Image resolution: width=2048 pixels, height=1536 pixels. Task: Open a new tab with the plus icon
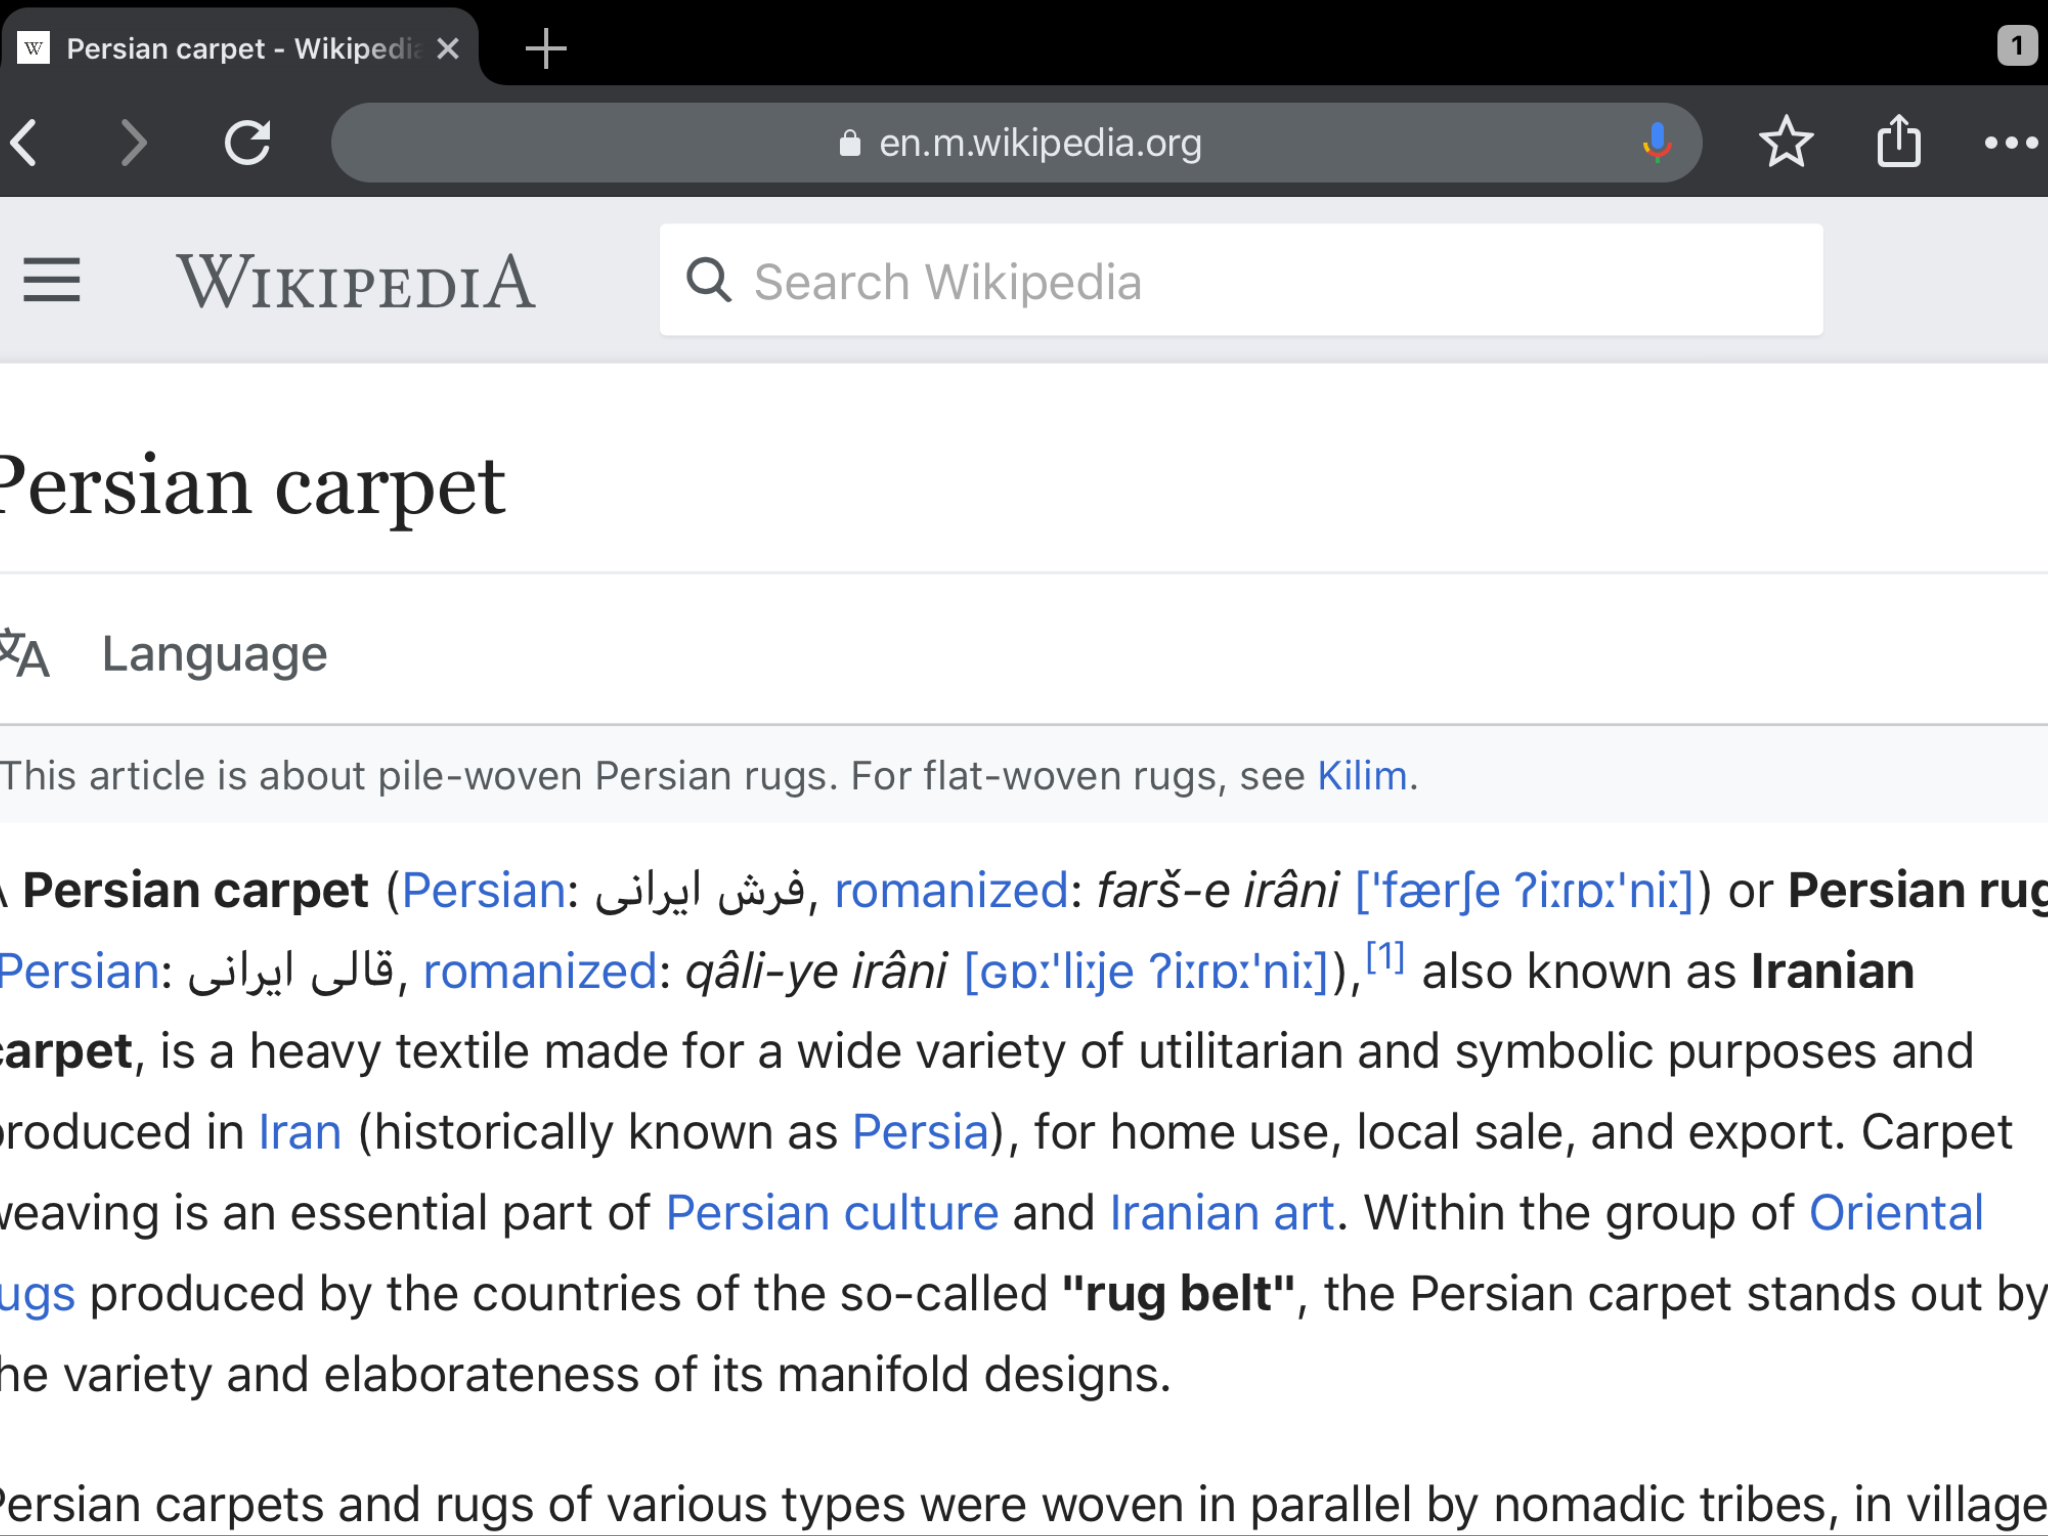[546, 48]
